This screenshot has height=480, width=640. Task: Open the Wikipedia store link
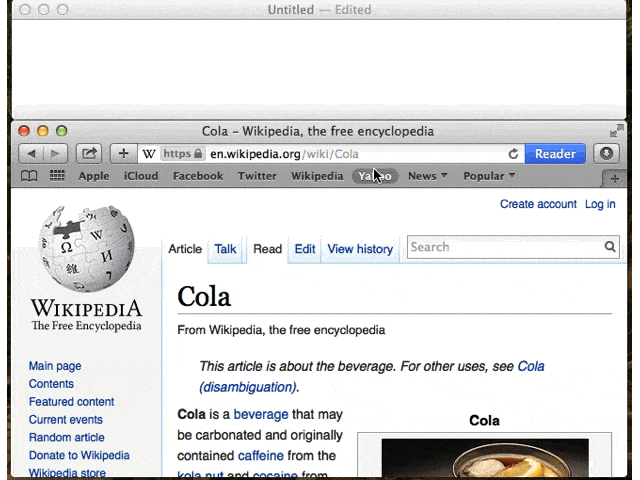pos(67,473)
